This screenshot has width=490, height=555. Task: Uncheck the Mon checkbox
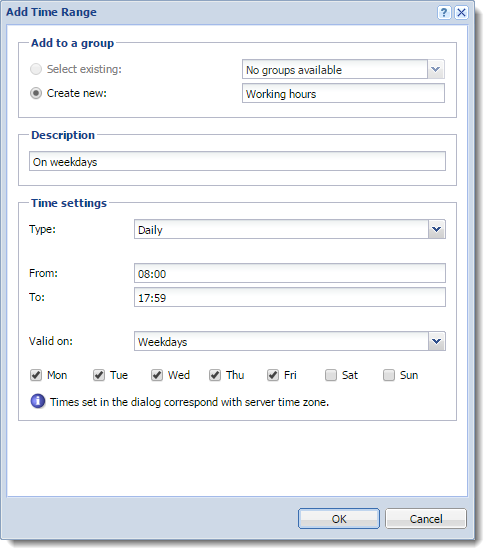coord(36,375)
